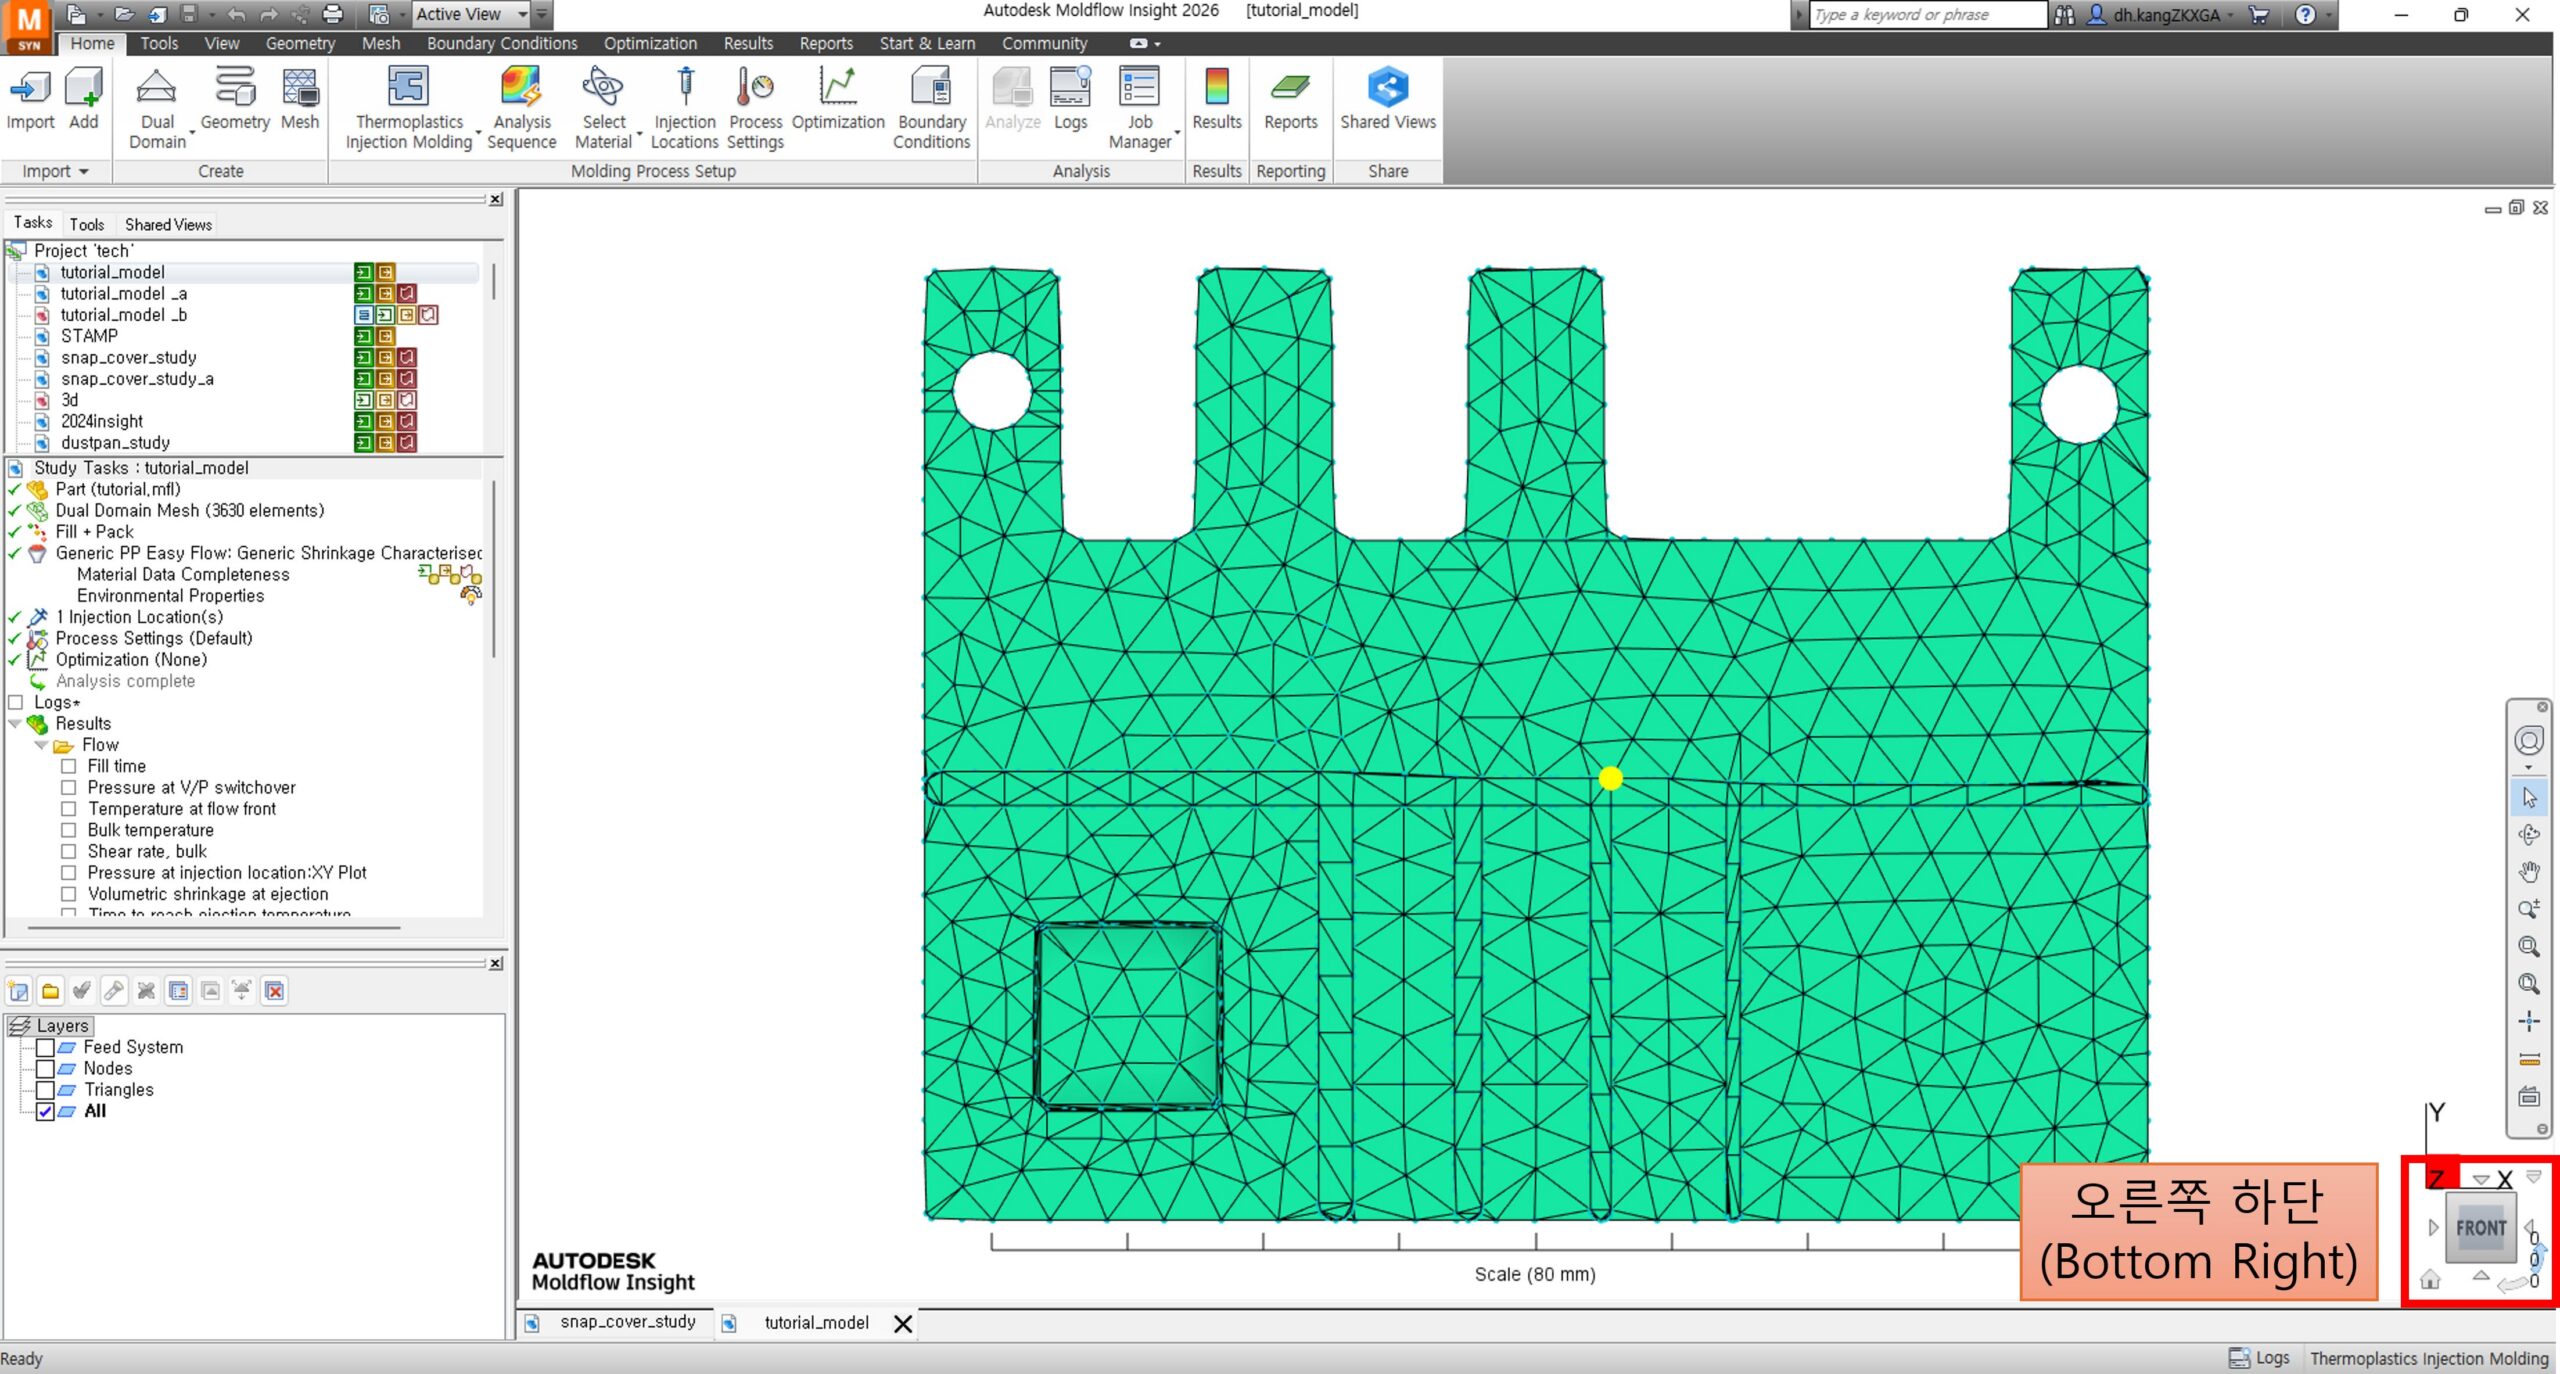The image size is (2560, 1374).
Task: Click the Center crosshair tool in navigation bar
Action: (x=2529, y=1021)
